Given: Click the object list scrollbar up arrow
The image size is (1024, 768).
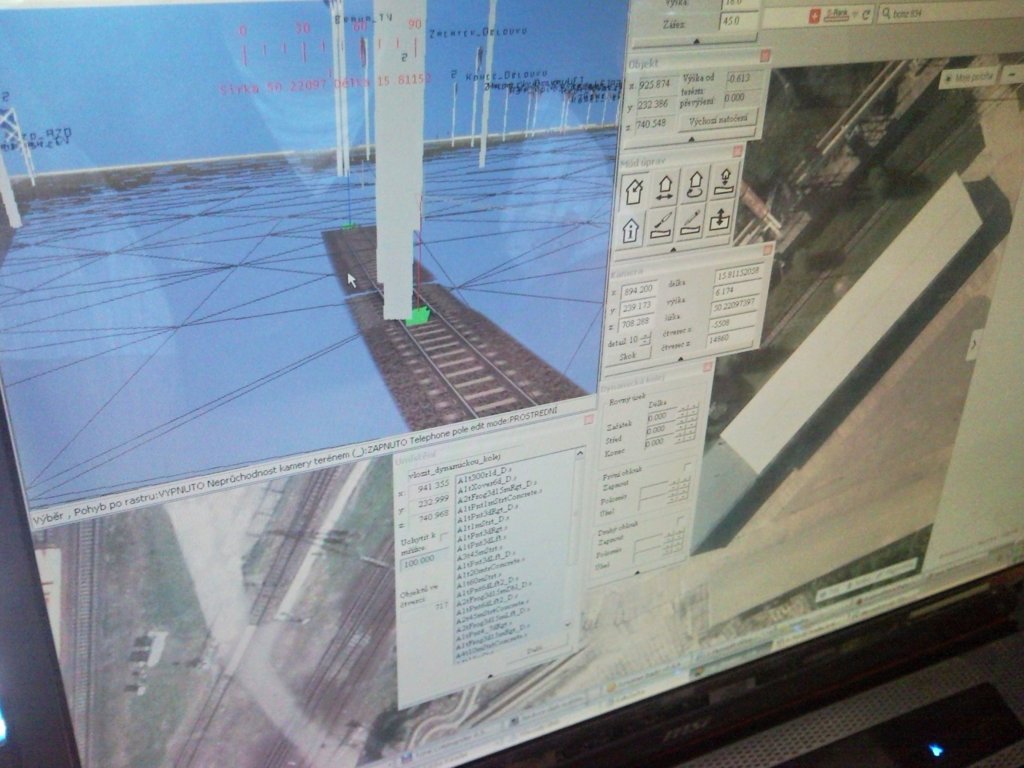Looking at the screenshot, I should pyautogui.click(x=580, y=454).
